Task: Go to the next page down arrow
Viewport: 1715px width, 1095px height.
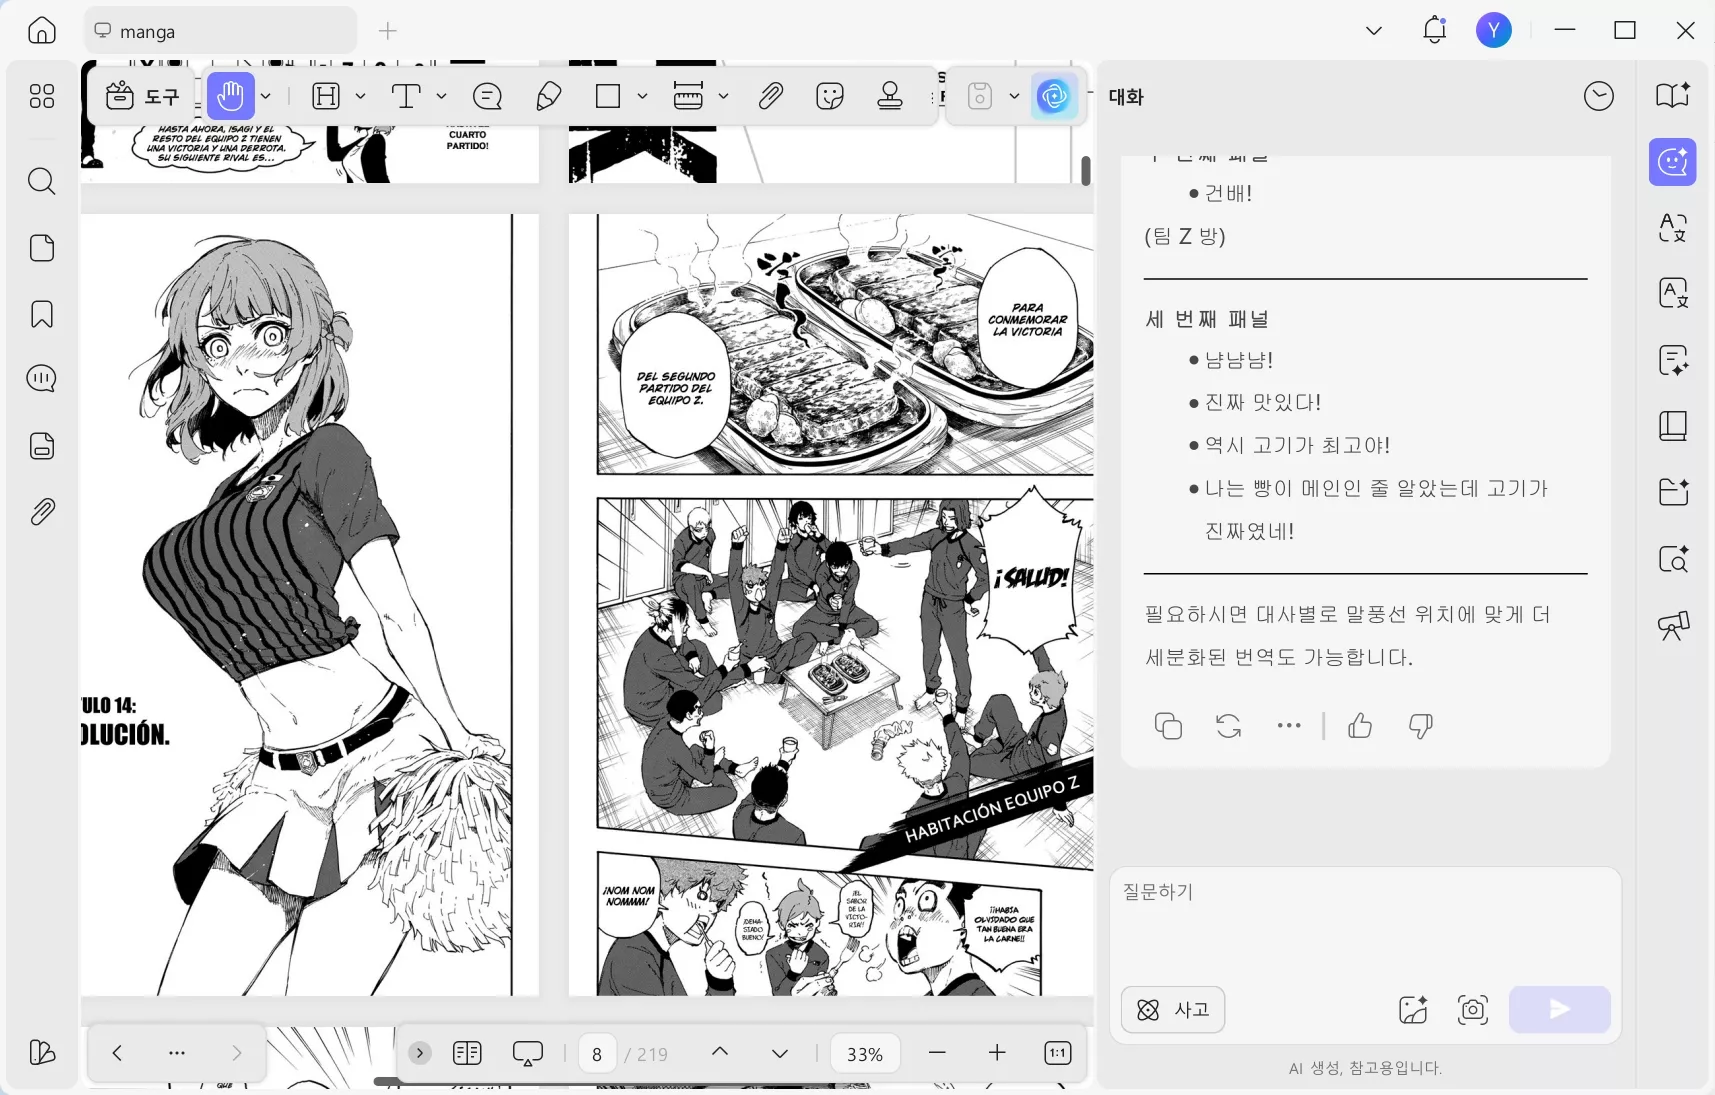Action: pos(780,1053)
